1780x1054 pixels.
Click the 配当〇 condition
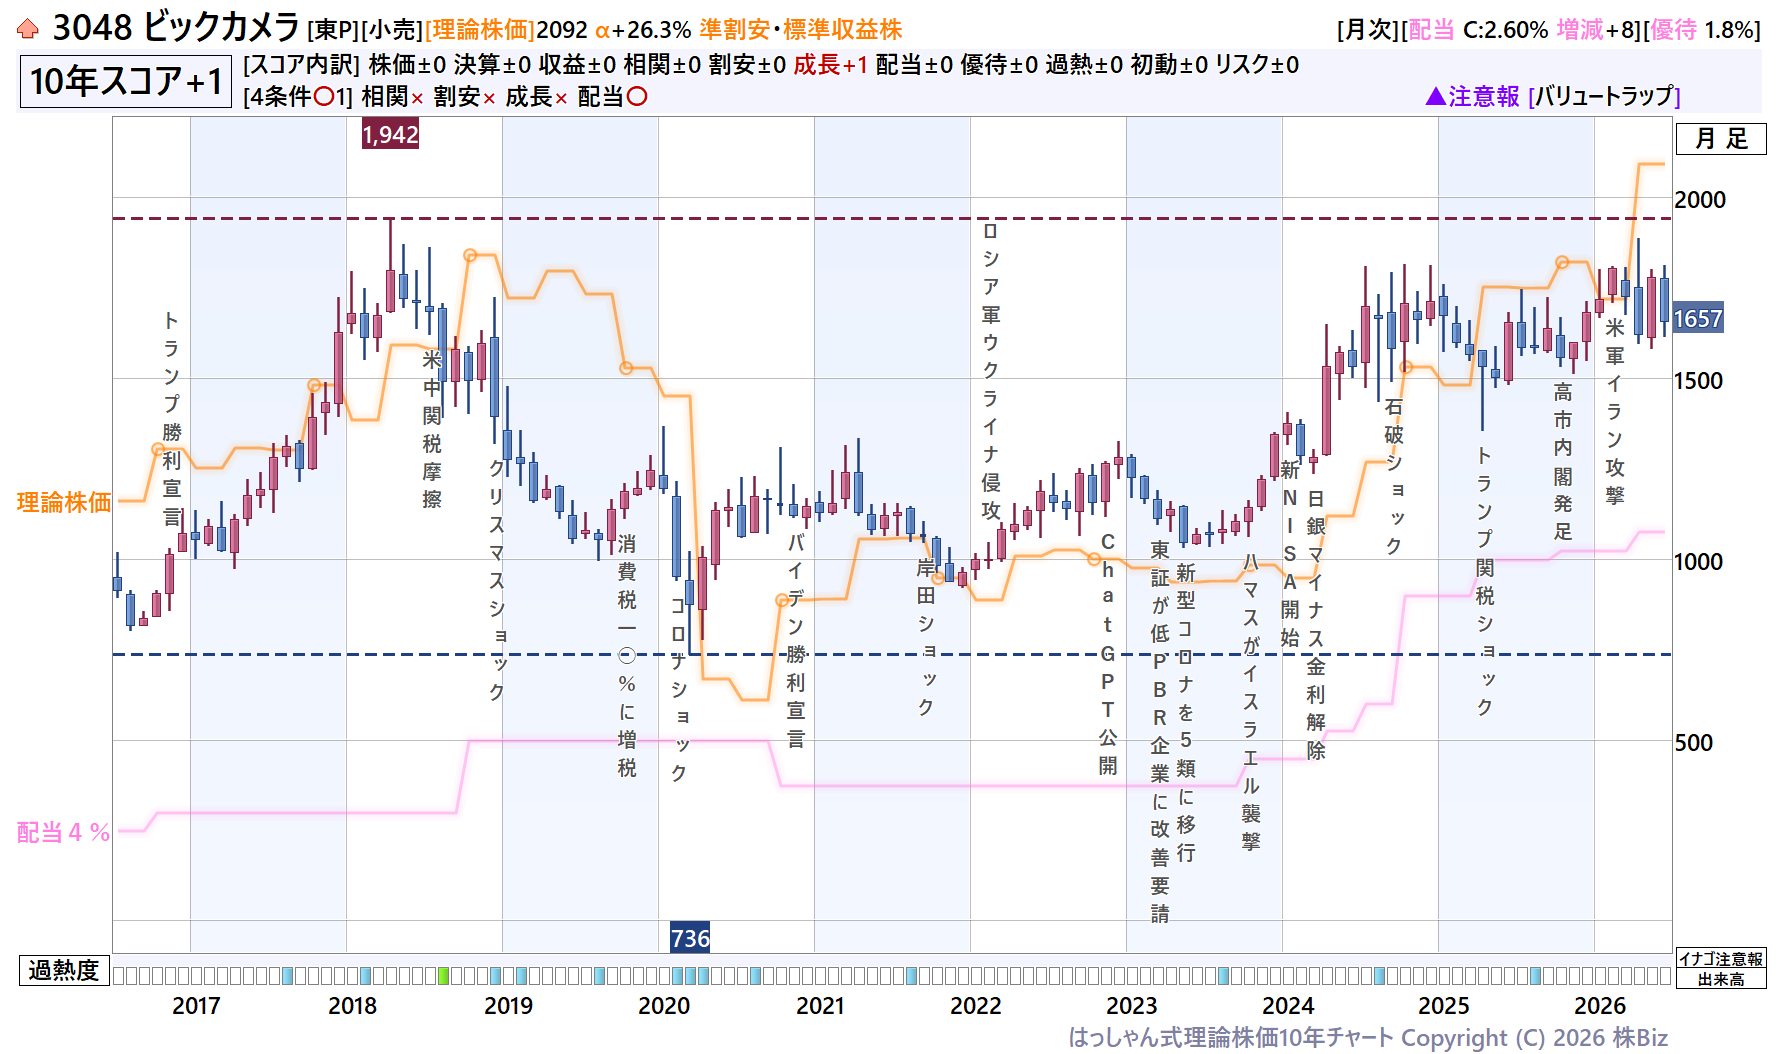pyautogui.click(x=612, y=97)
